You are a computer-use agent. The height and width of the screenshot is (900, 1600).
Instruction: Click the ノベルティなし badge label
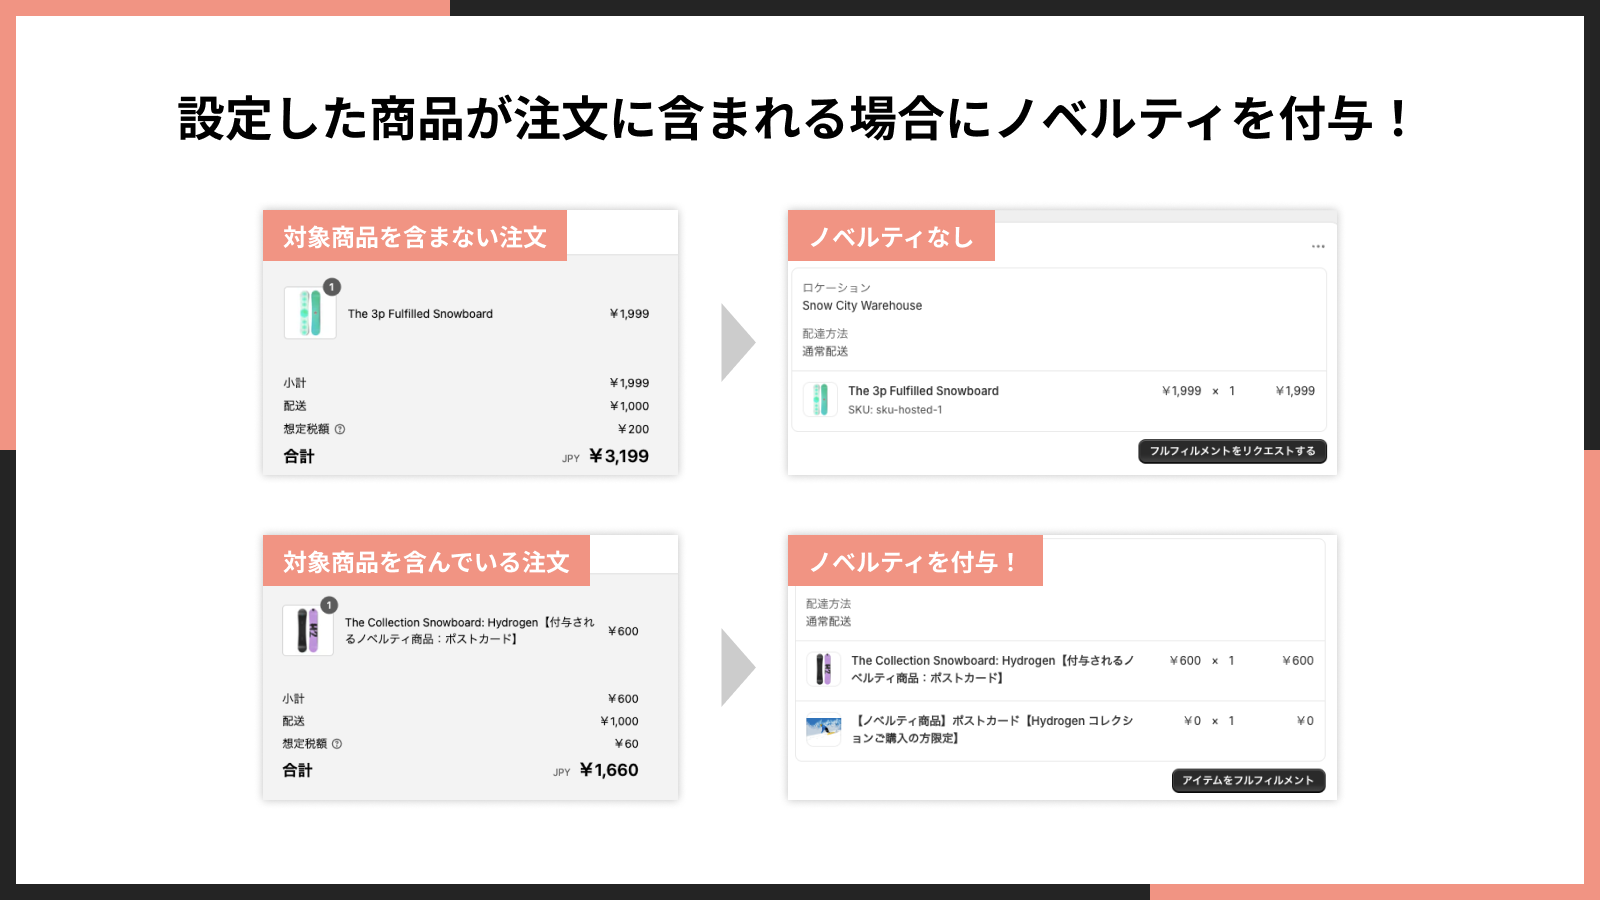[x=891, y=236]
